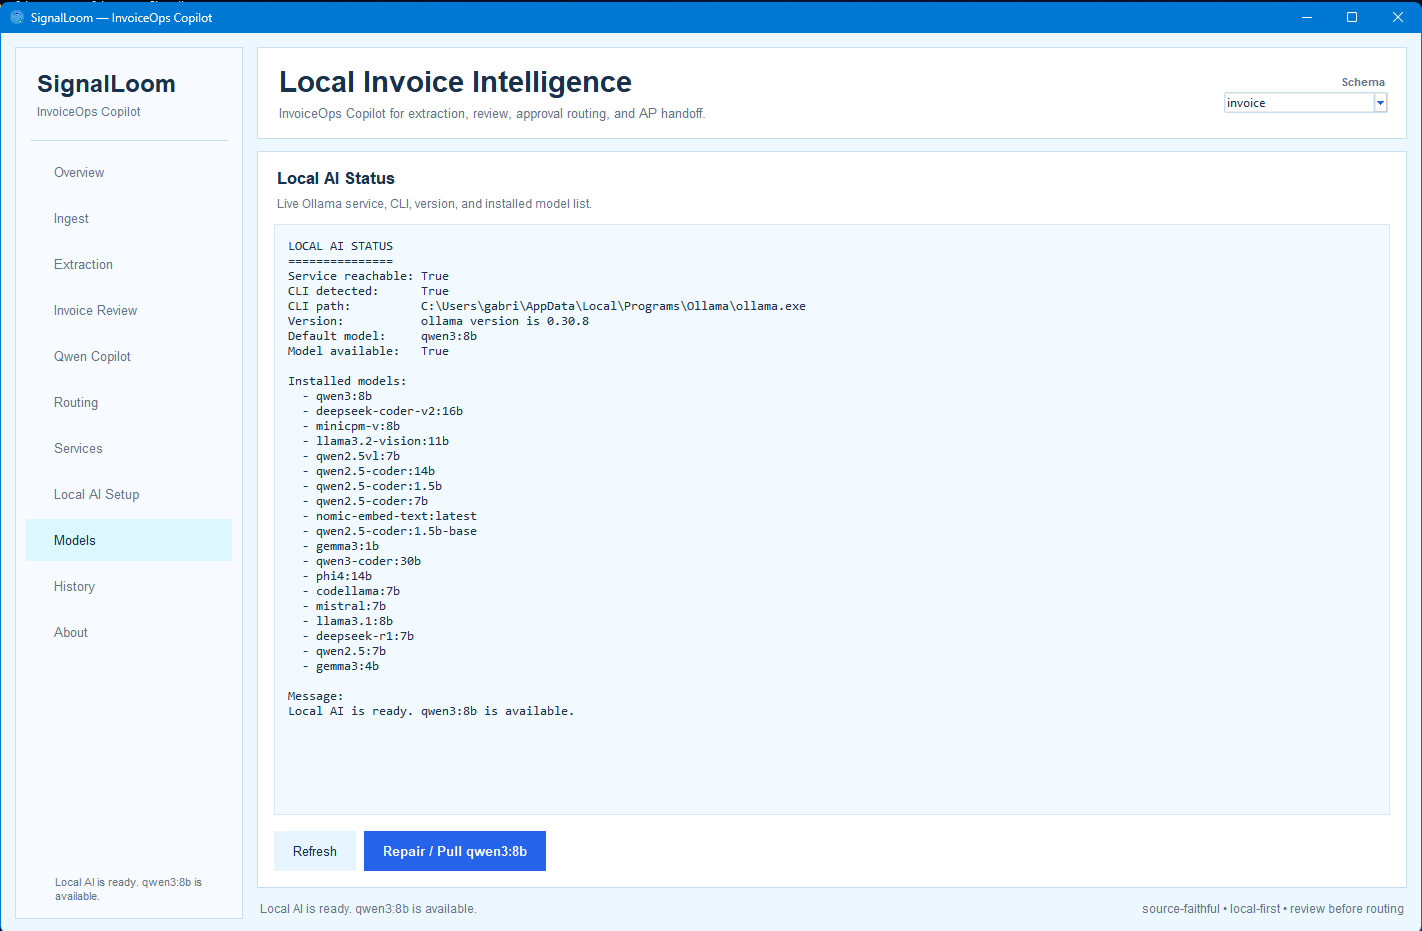Screen dimensions: 1422x931
Task: Click 'qwen2.5-coder:1.5b' model entry
Action: click(379, 486)
